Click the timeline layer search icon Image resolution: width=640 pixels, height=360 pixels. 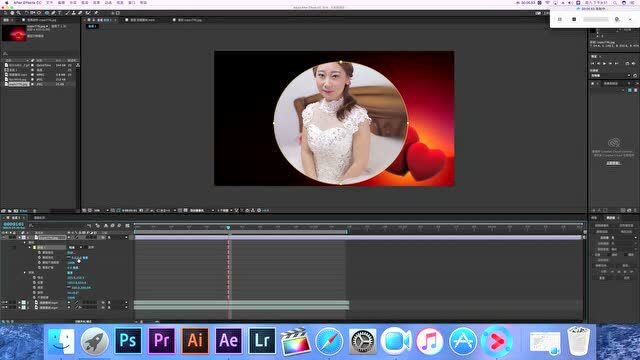31,225
